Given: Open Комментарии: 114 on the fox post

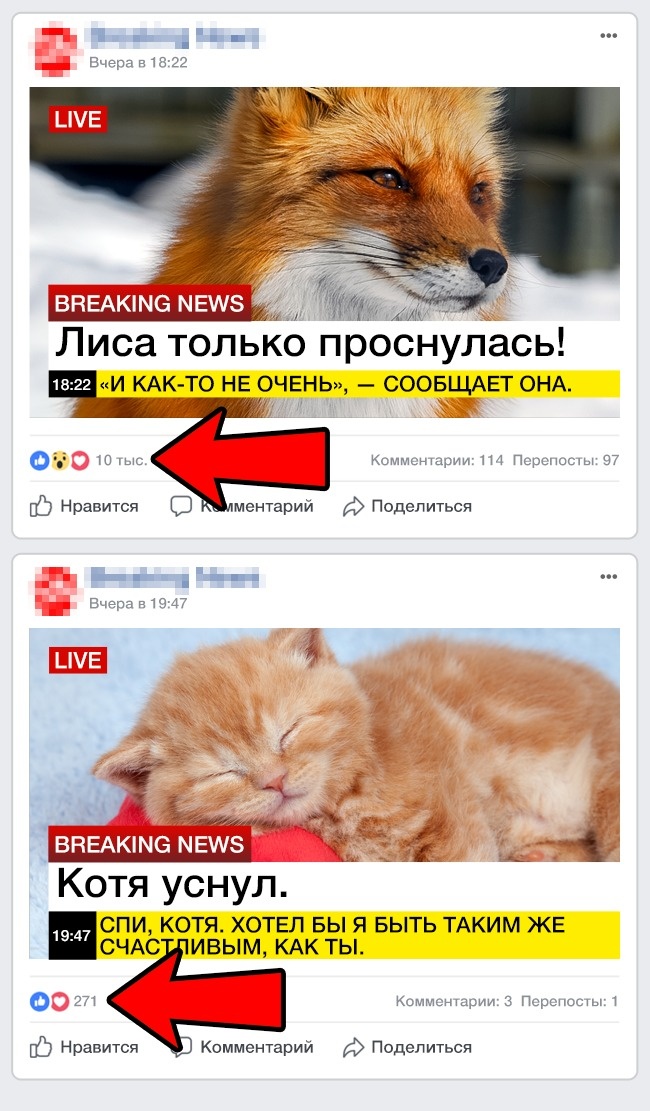Looking at the screenshot, I should coord(437,461).
